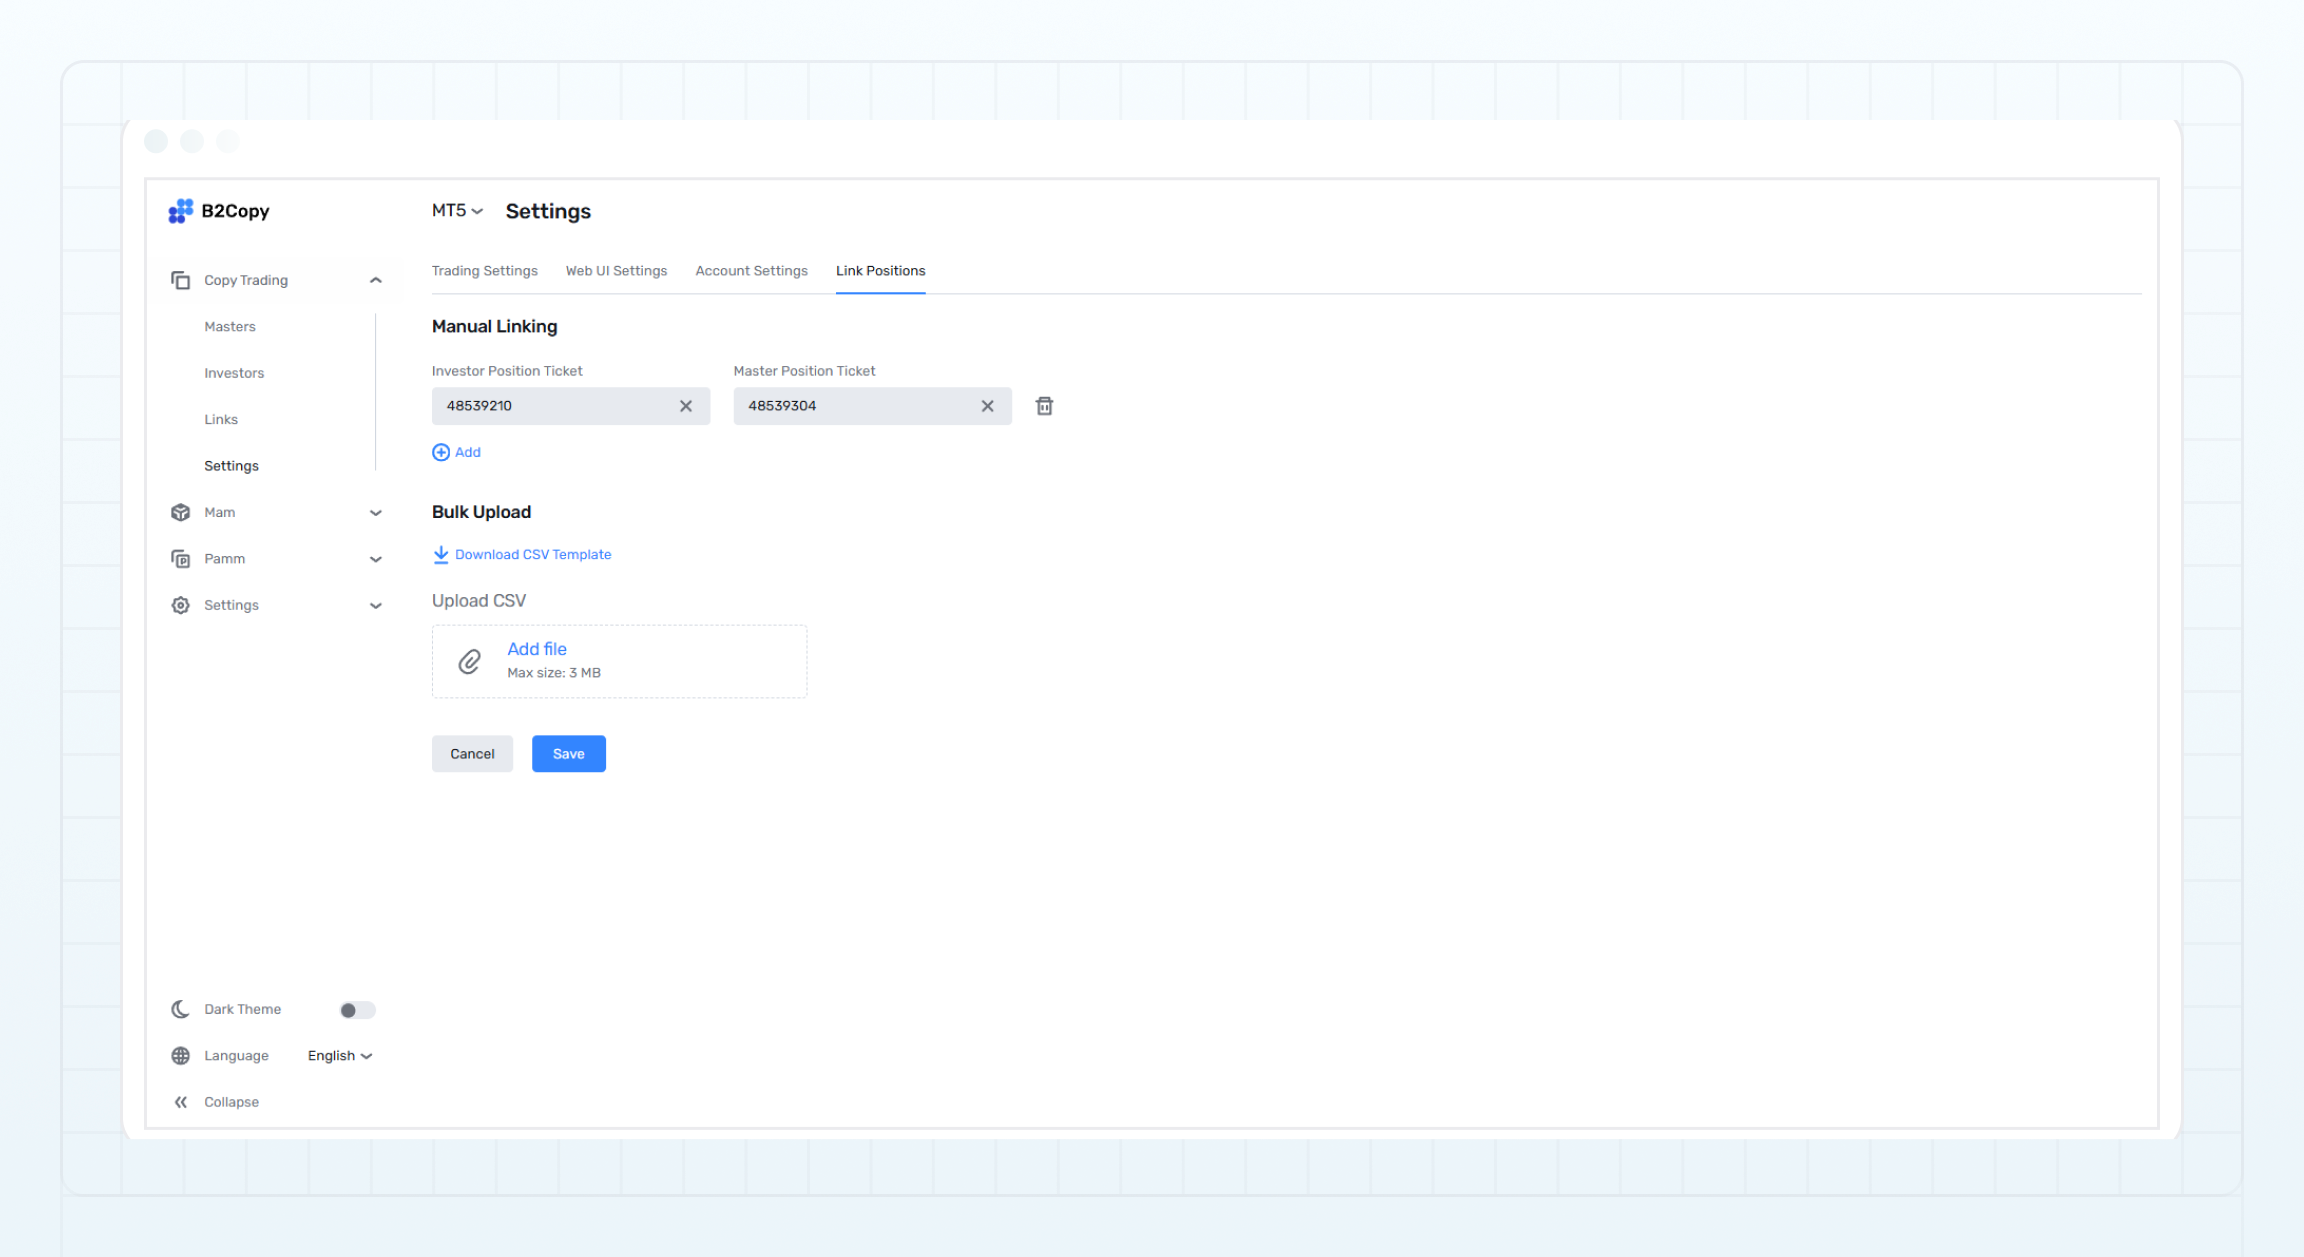
Task: Click the Dark Theme moon icon
Action: pyautogui.click(x=181, y=1009)
